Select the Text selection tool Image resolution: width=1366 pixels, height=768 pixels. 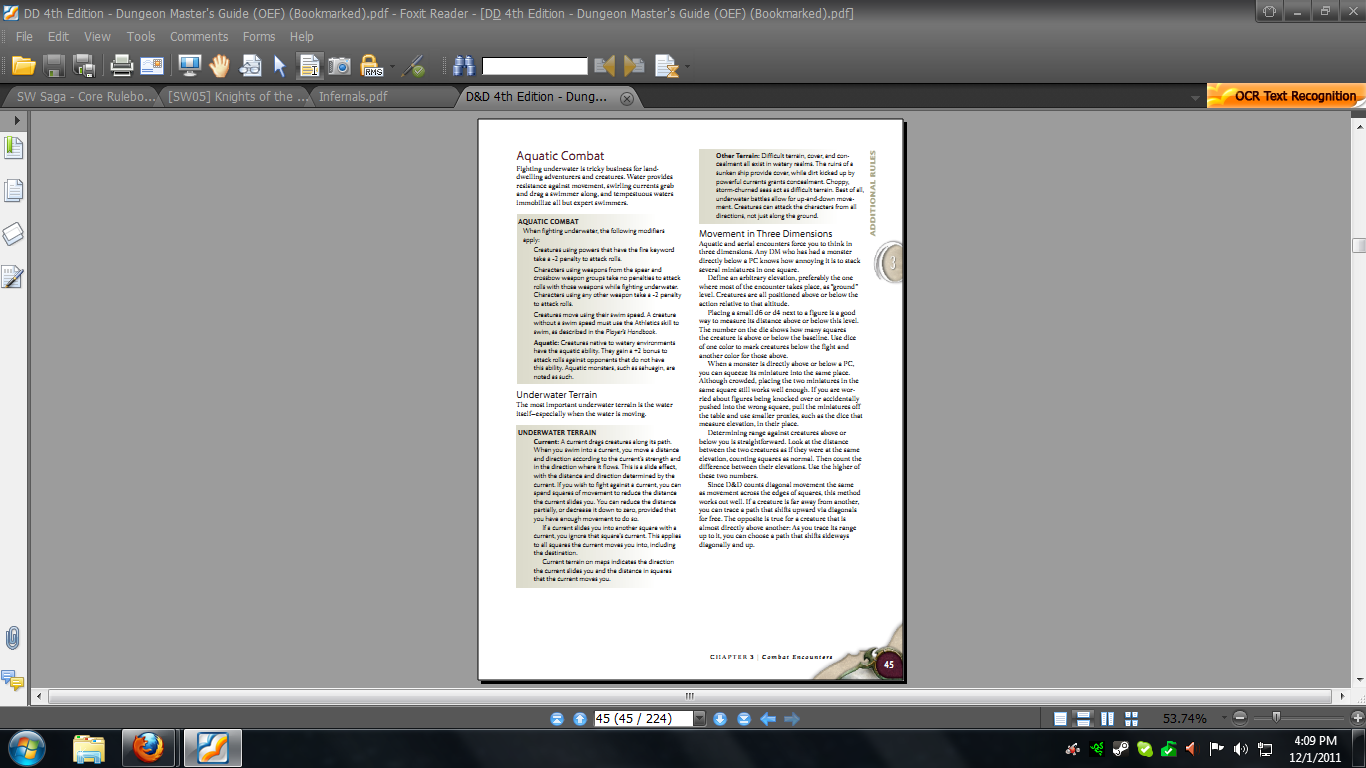[309, 66]
